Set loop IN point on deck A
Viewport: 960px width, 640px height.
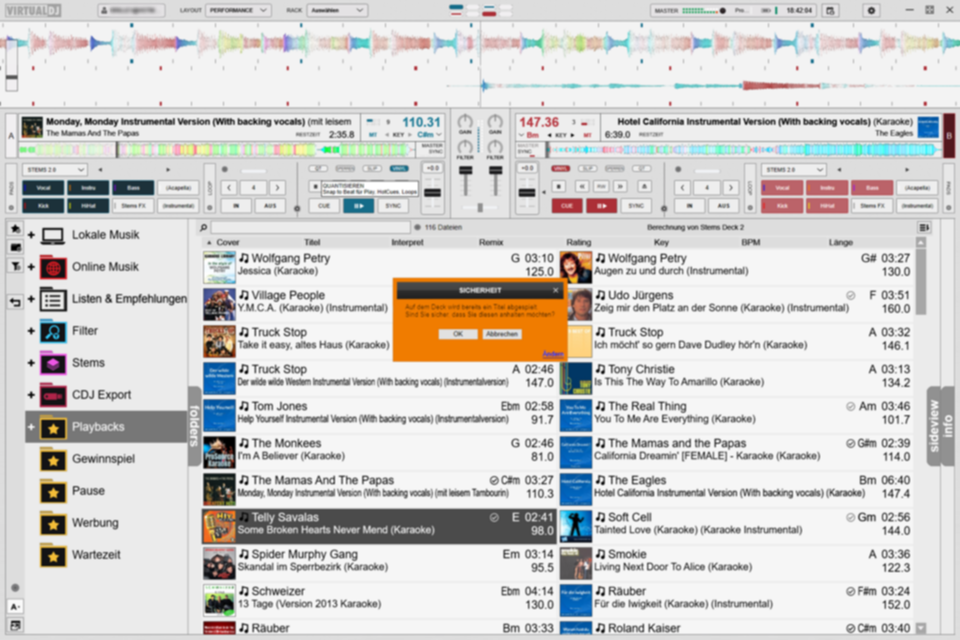tap(236, 206)
